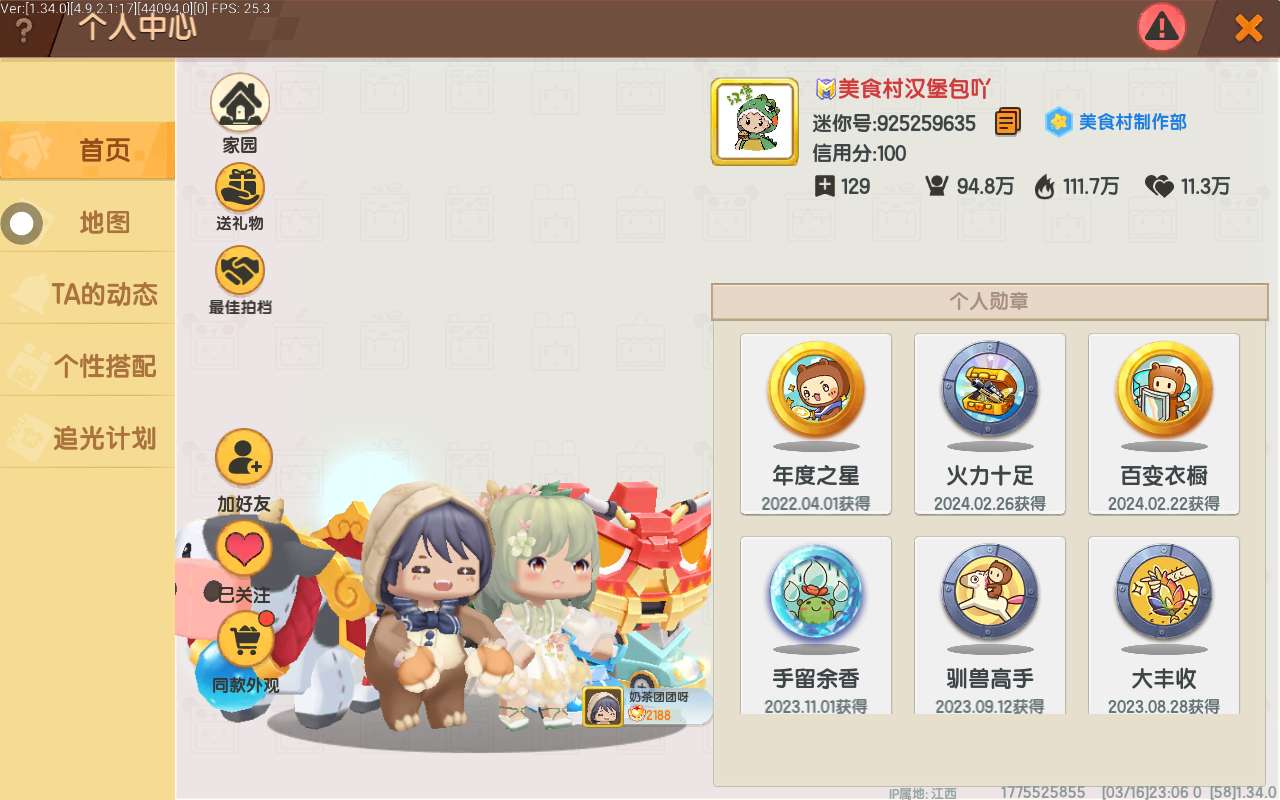Select the 追光计划 tab
Viewport: 1280px width, 800px height.
(x=87, y=438)
